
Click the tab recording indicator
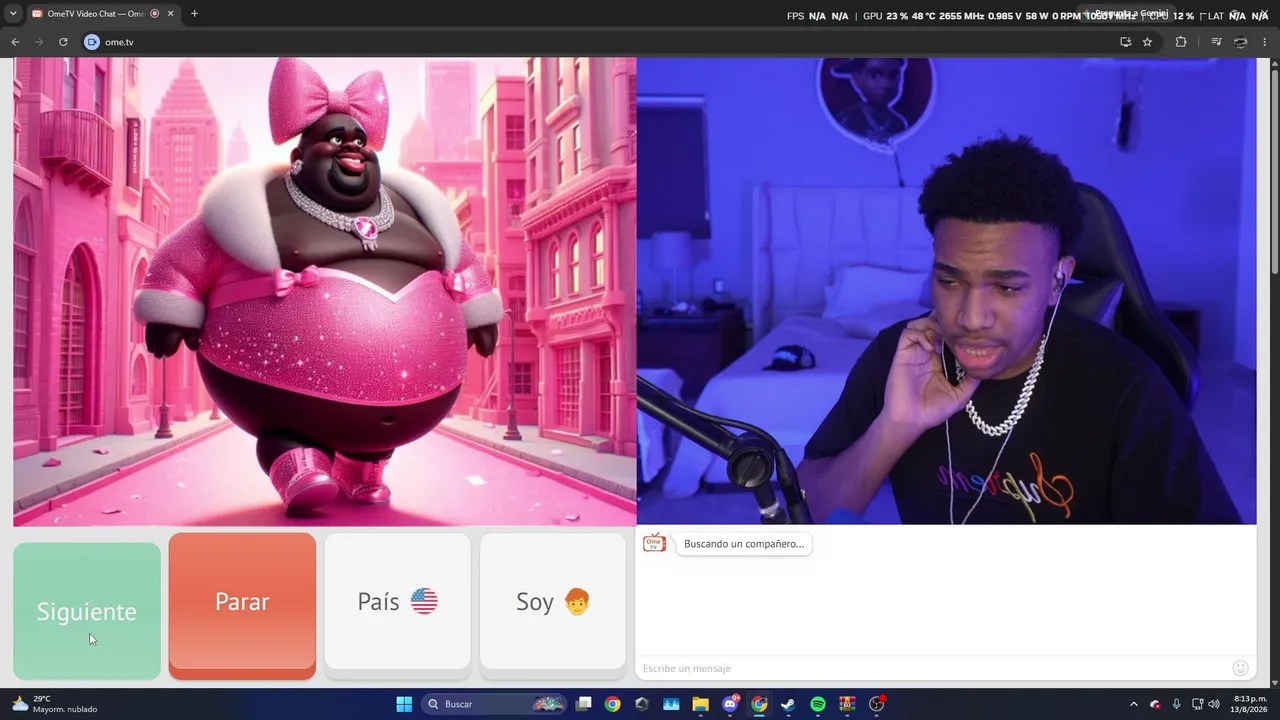153,14
